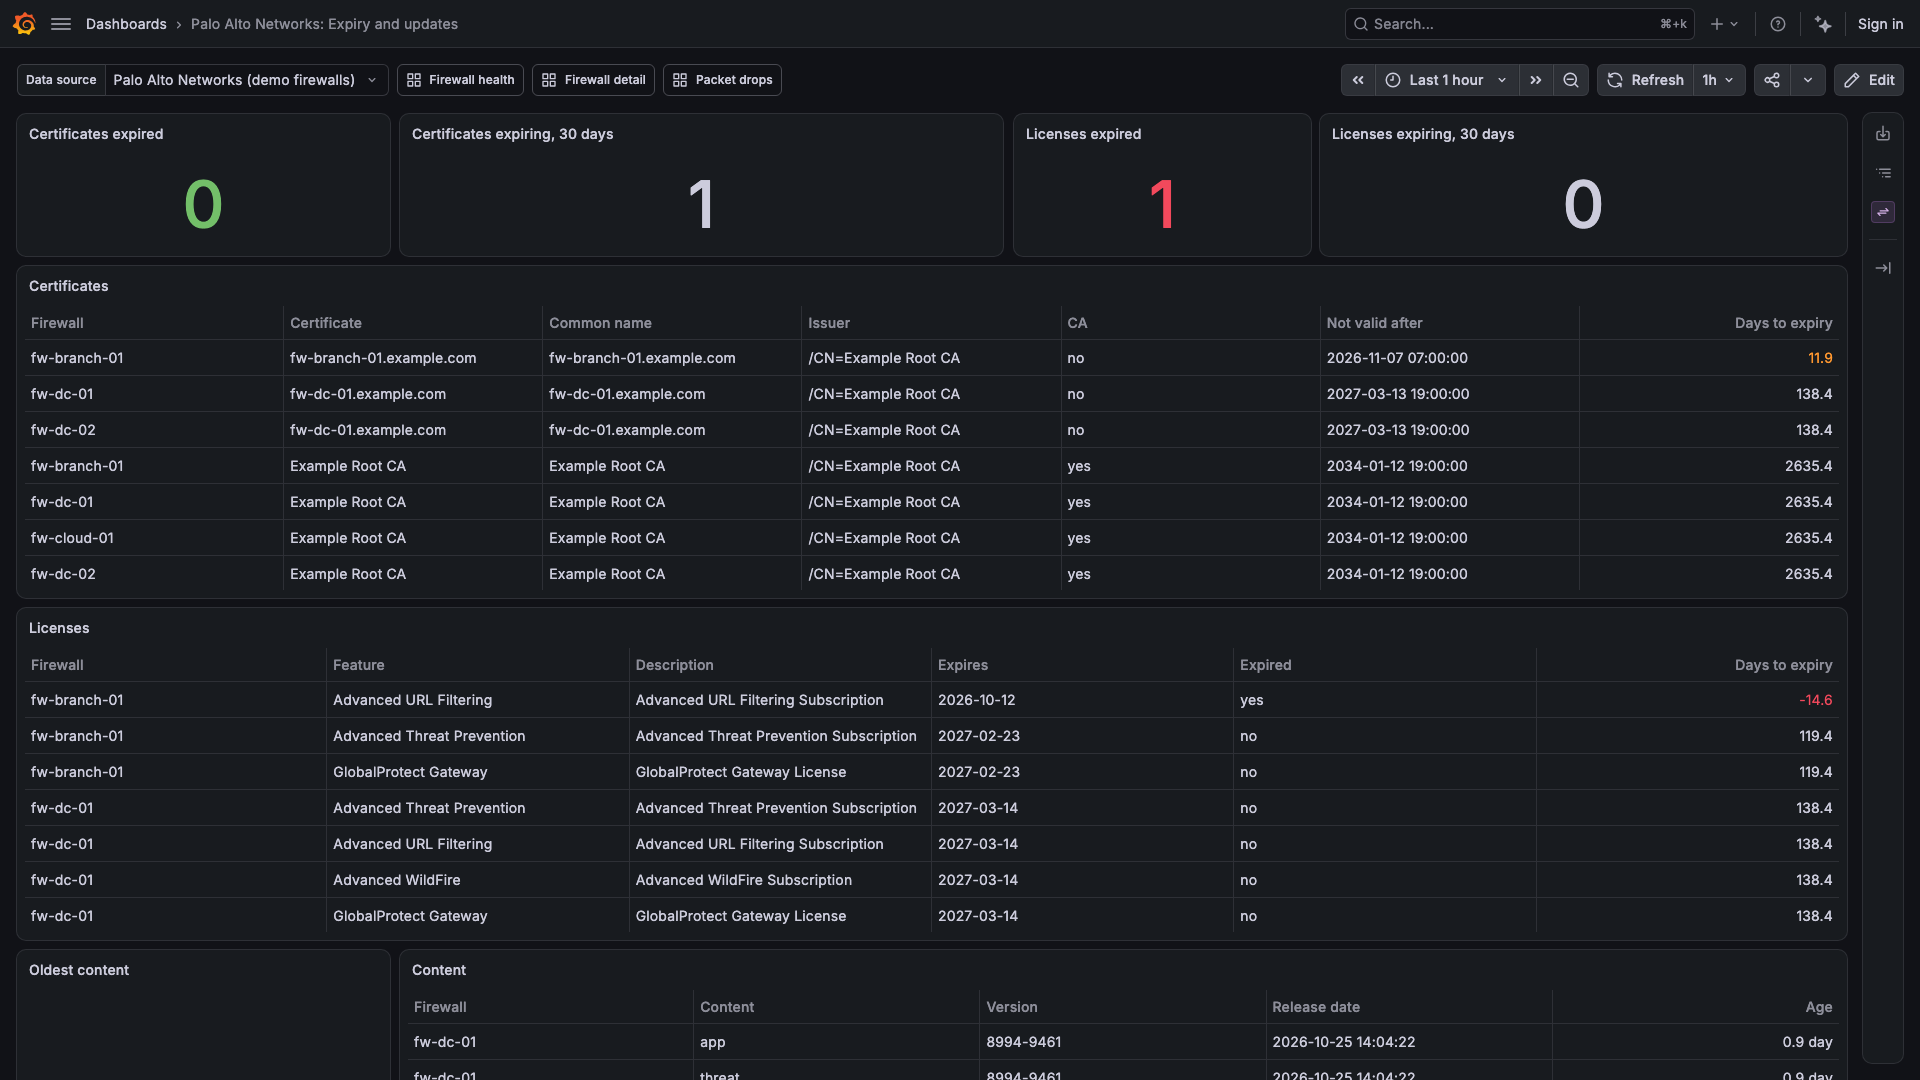The image size is (1920, 1080).
Task: Expand the 1h refresh interval dropdown
Action: coord(1718,80)
